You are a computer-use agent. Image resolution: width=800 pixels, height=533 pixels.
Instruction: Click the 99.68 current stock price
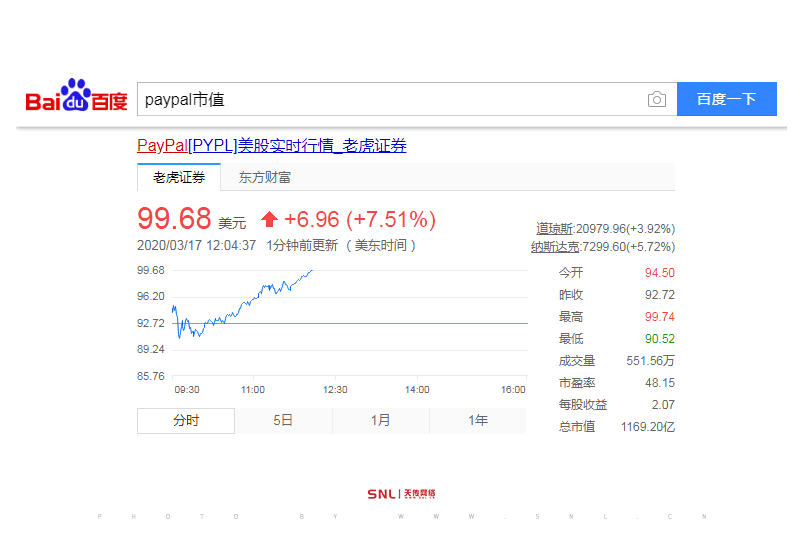(x=174, y=219)
